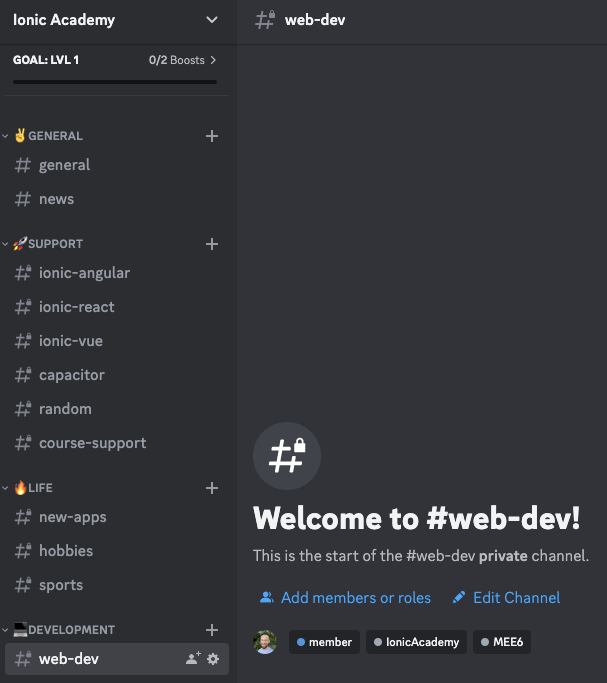Viewport: 607px width, 683px height.
Task: Open the Ionic Academy server dropdown
Action: [212, 20]
